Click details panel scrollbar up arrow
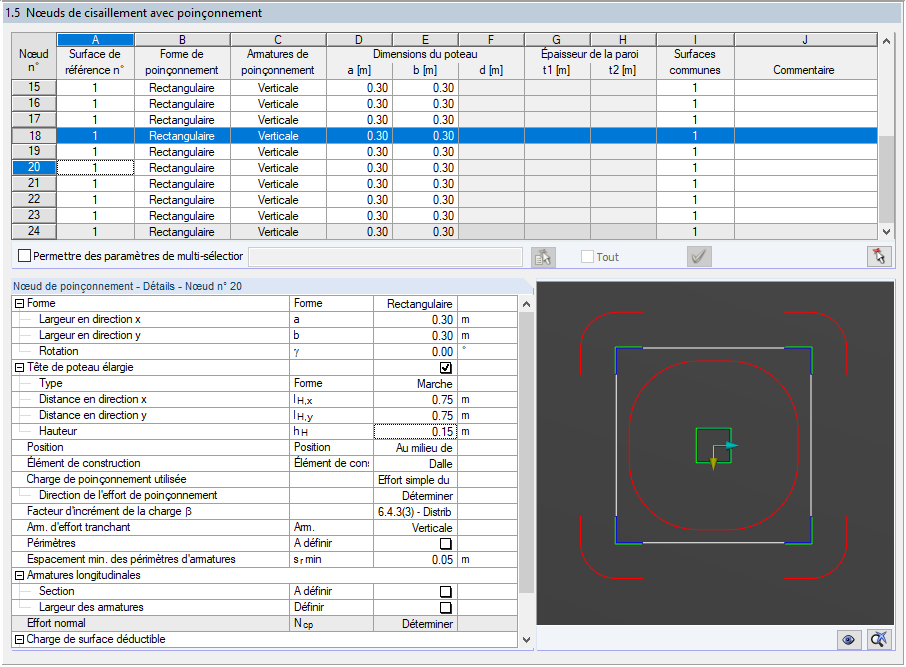906x667 pixels. pyautogui.click(x=526, y=304)
